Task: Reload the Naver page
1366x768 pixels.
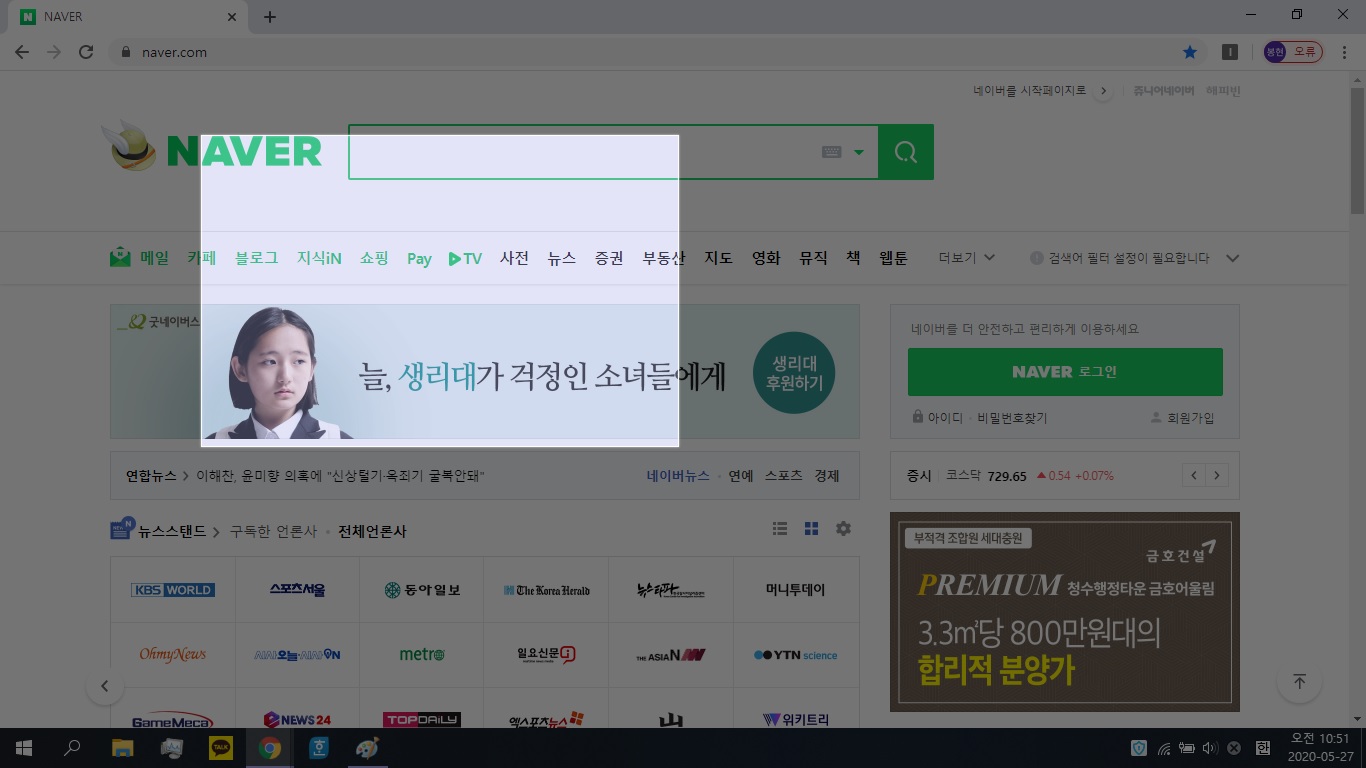Action: coord(86,52)
